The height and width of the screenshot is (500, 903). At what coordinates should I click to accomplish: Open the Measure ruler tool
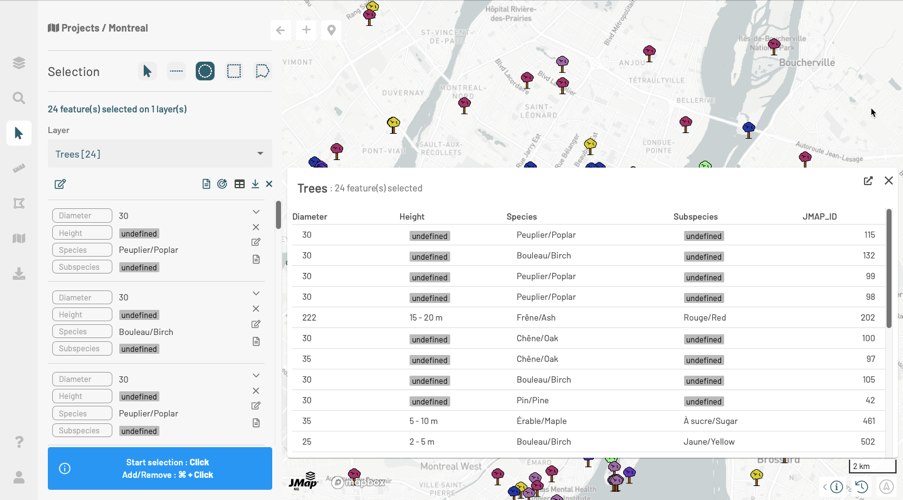pyautogui.click(x=19, y=168)
